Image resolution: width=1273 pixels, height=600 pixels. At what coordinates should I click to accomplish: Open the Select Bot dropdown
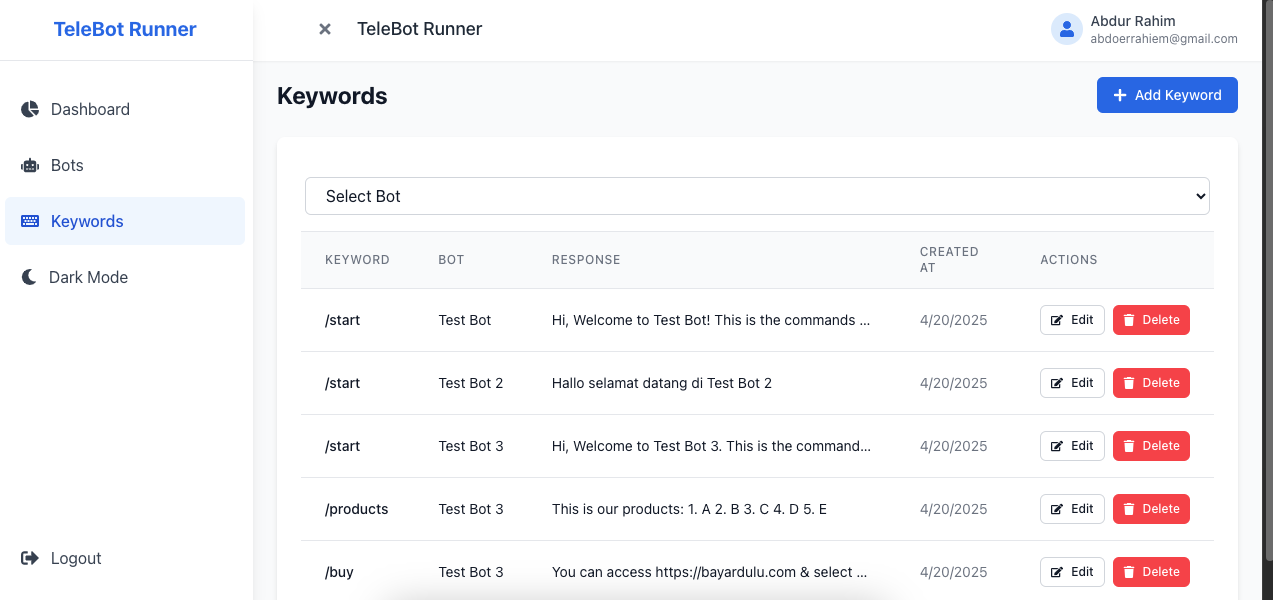click(756, 196)
